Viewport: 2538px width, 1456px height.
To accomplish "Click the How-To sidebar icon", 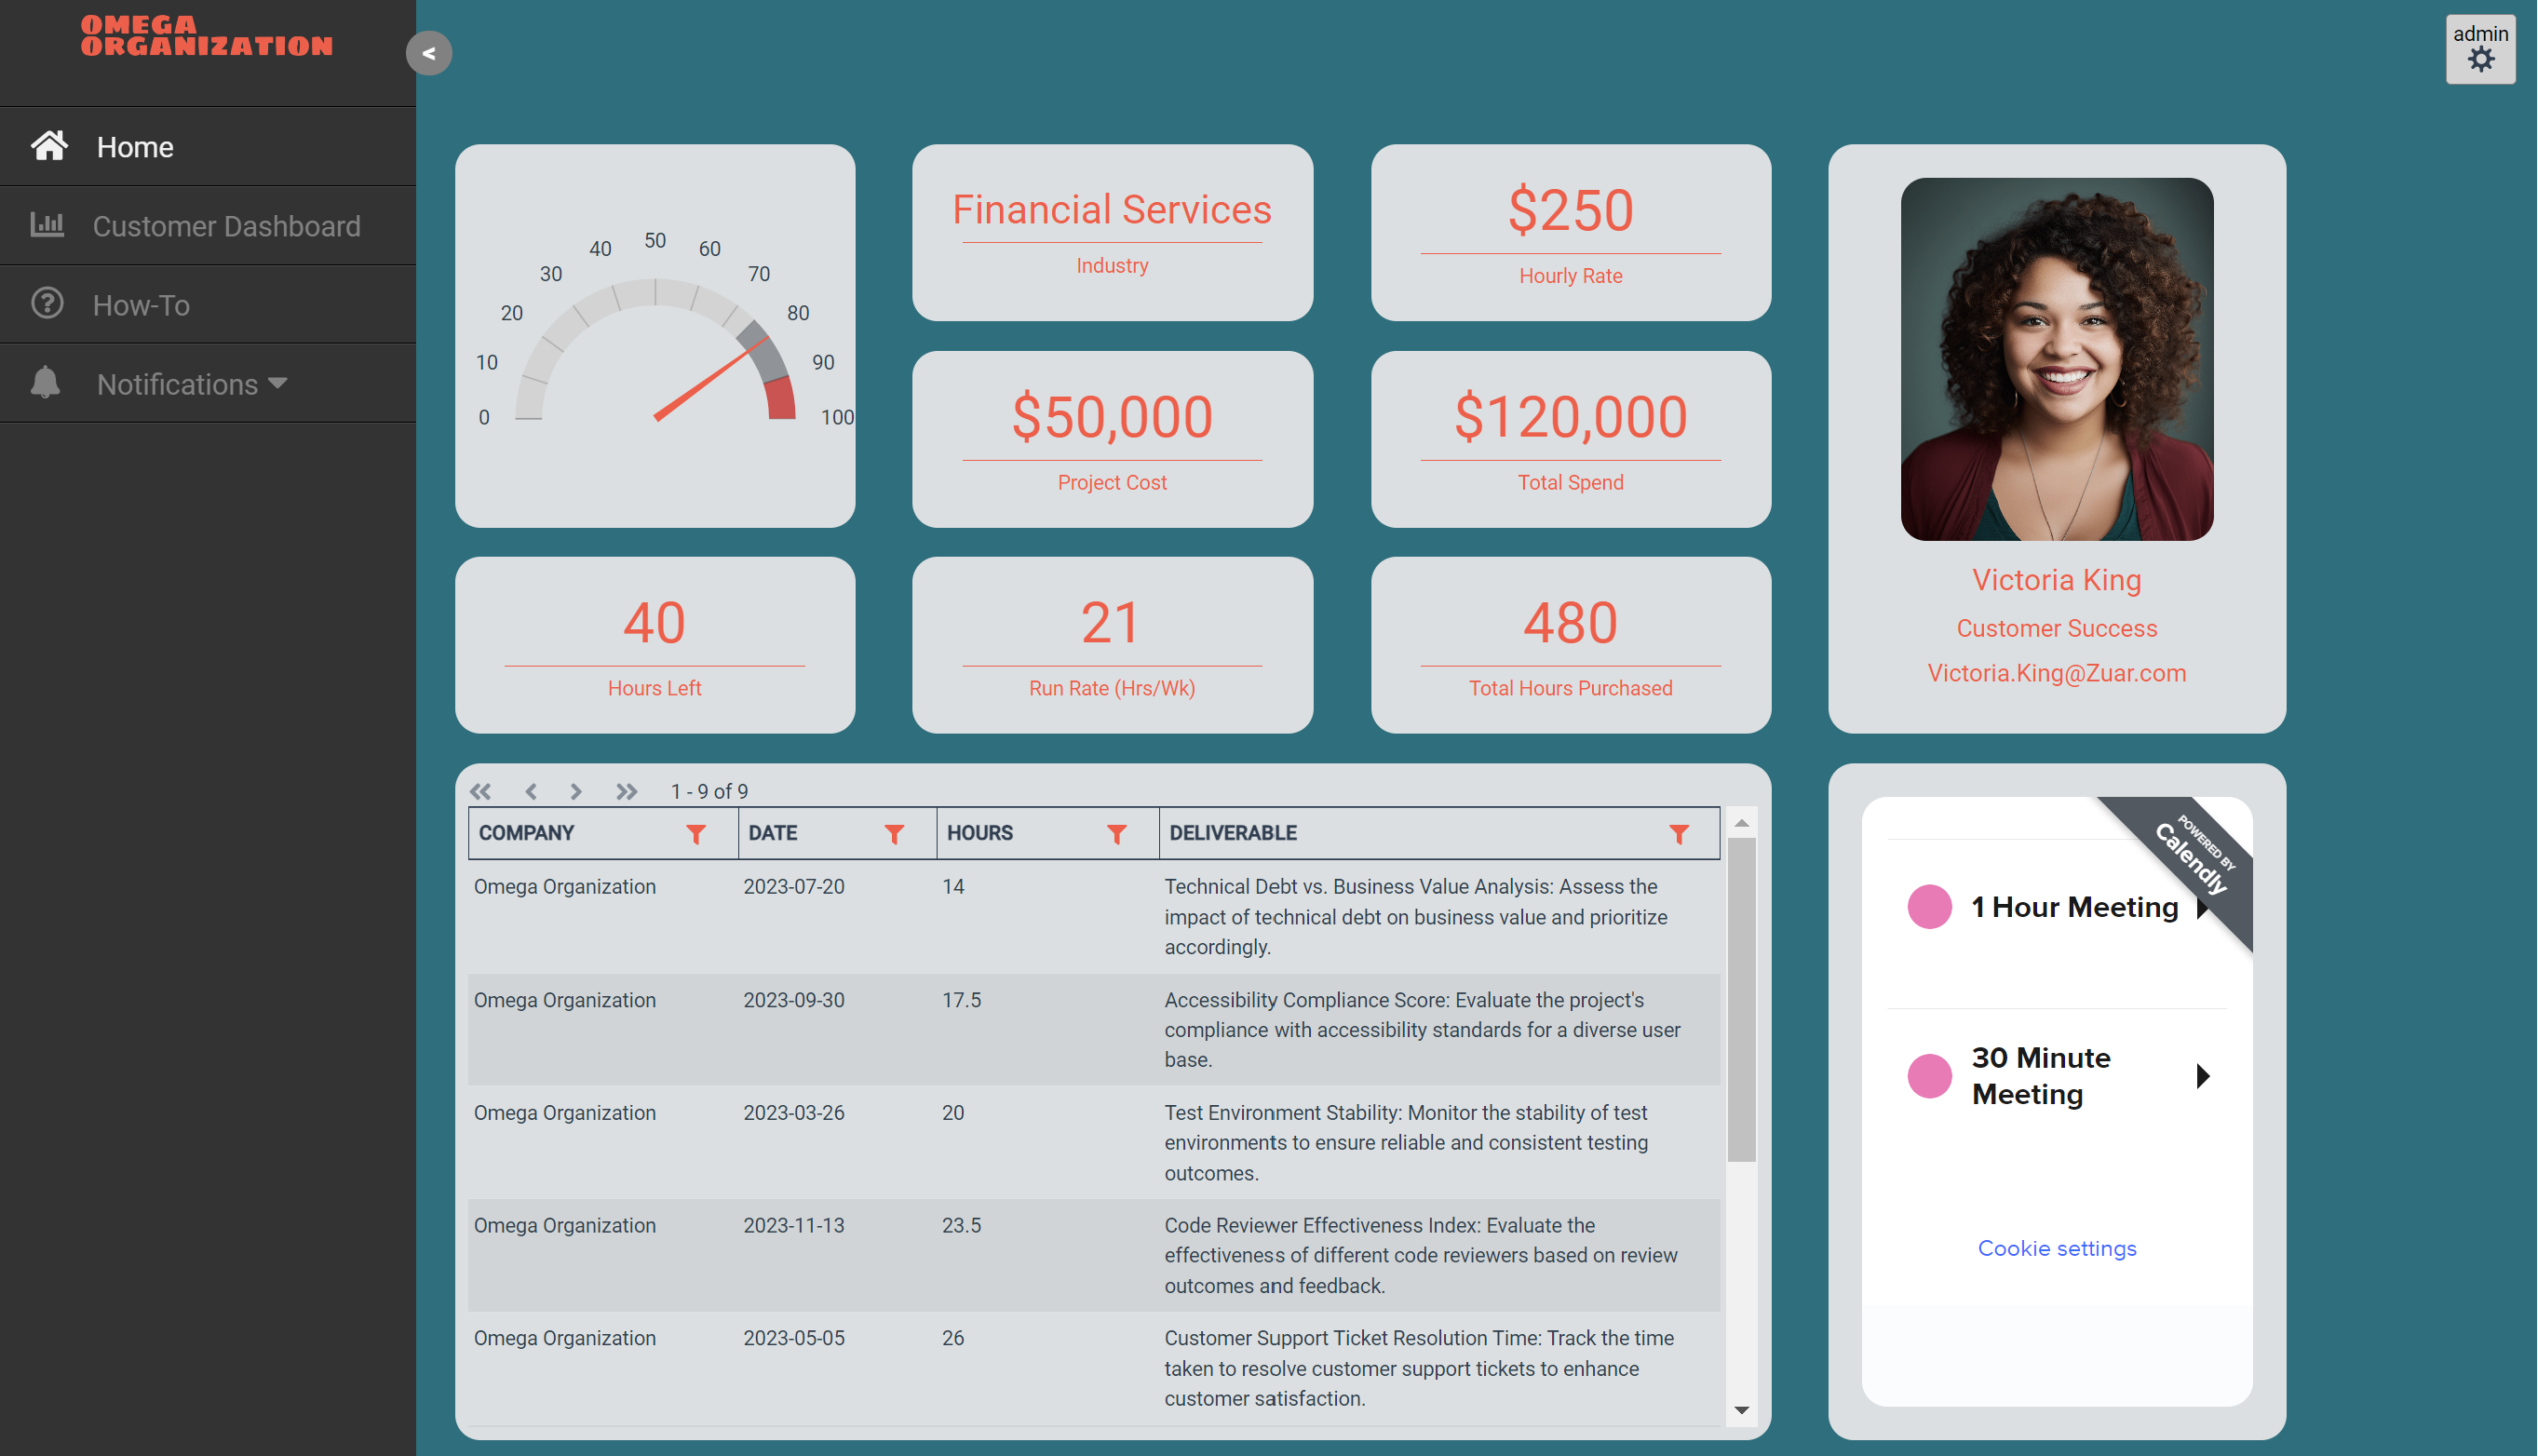I will pos(47,303).
